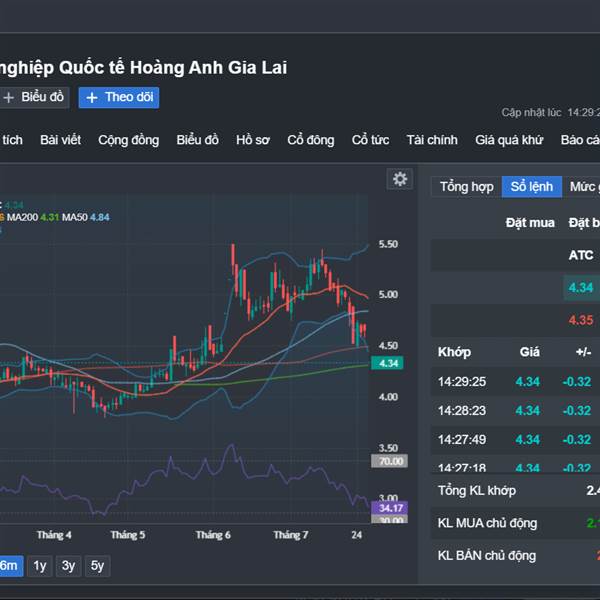Click the MA200 legend label

point(22,217)
